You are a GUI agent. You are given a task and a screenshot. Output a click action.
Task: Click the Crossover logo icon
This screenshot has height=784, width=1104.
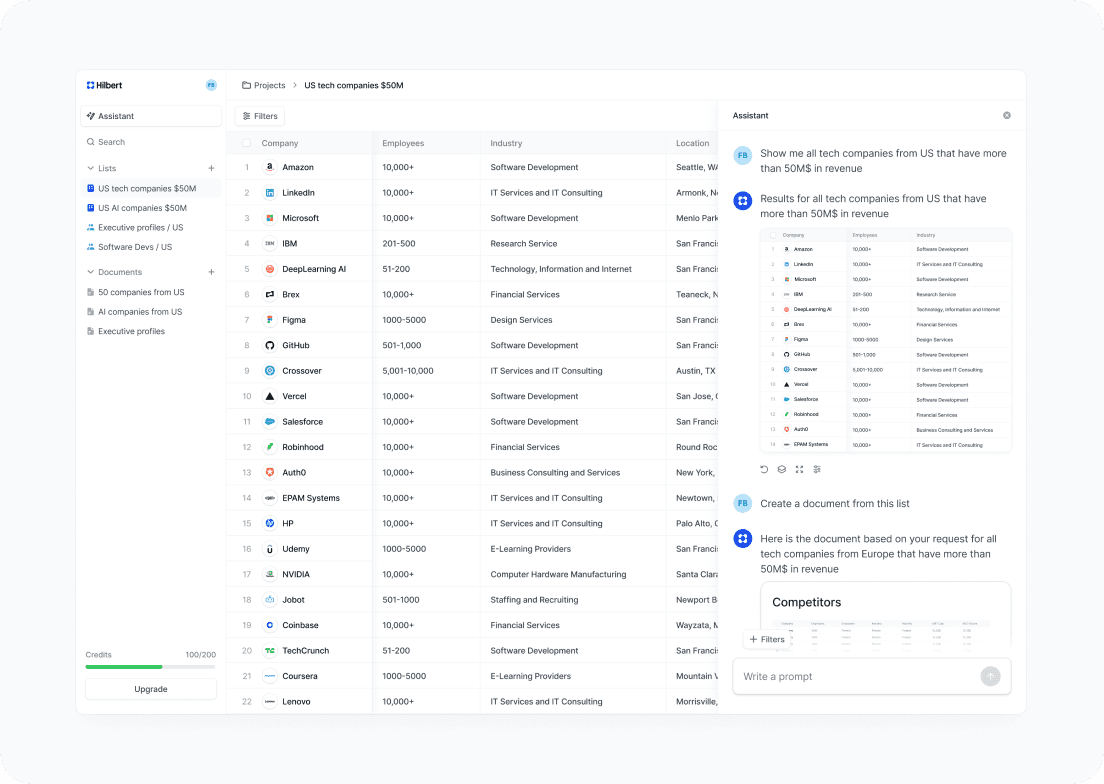click(x=270, y=371)
